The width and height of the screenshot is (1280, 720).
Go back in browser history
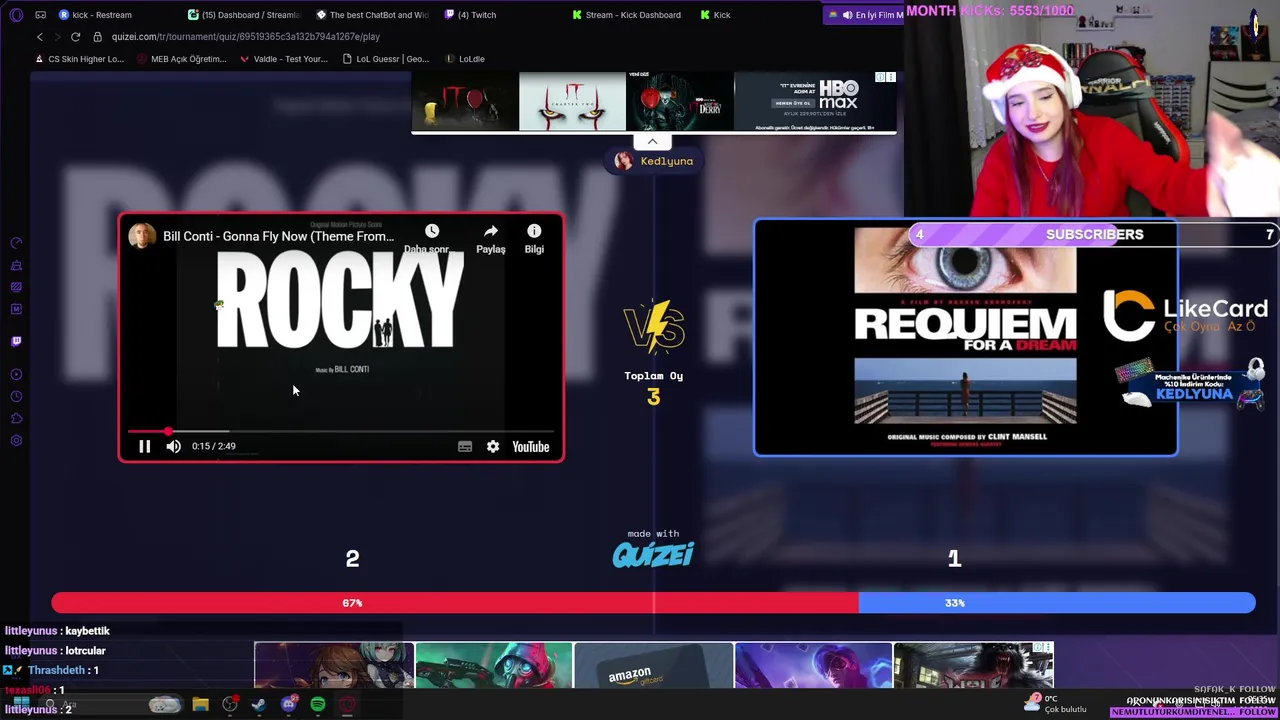[x=40, y=37]
